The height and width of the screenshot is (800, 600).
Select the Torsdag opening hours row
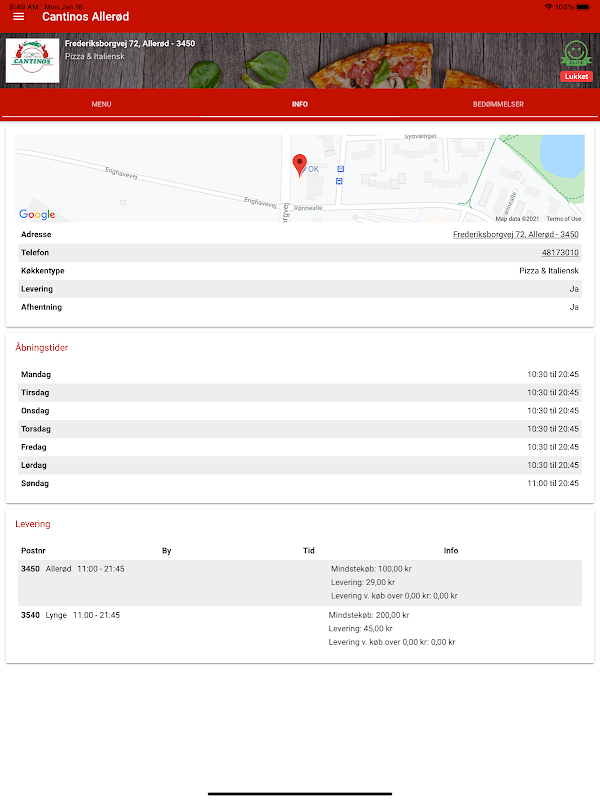300,429
